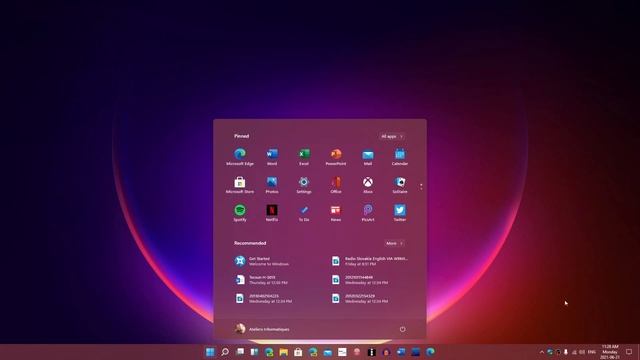Open the notification center icon
Image resolution: width=640 pixels, height=360 pixels.
[x=629, y=352]
